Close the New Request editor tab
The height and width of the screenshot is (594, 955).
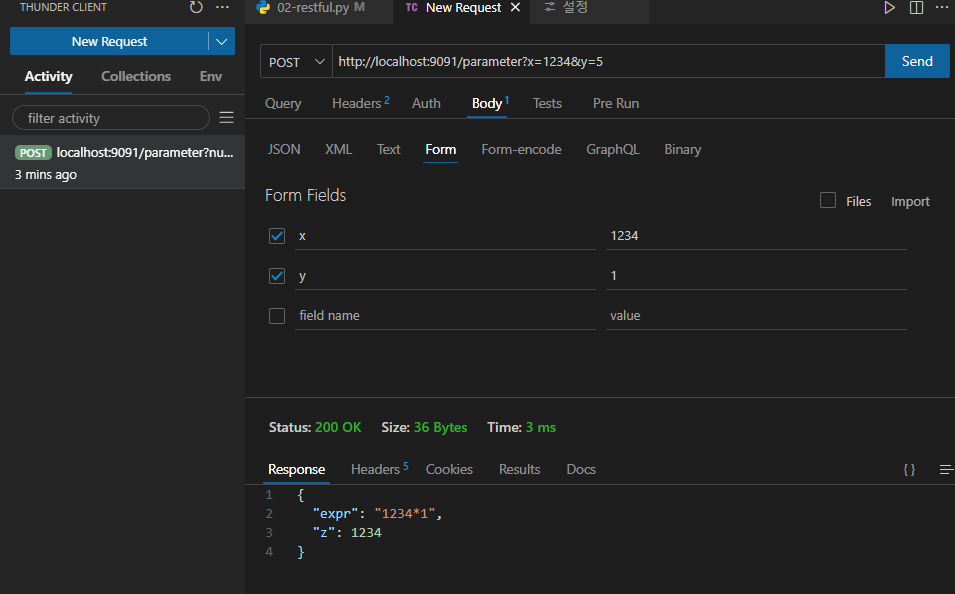click(x=515, y=7)
